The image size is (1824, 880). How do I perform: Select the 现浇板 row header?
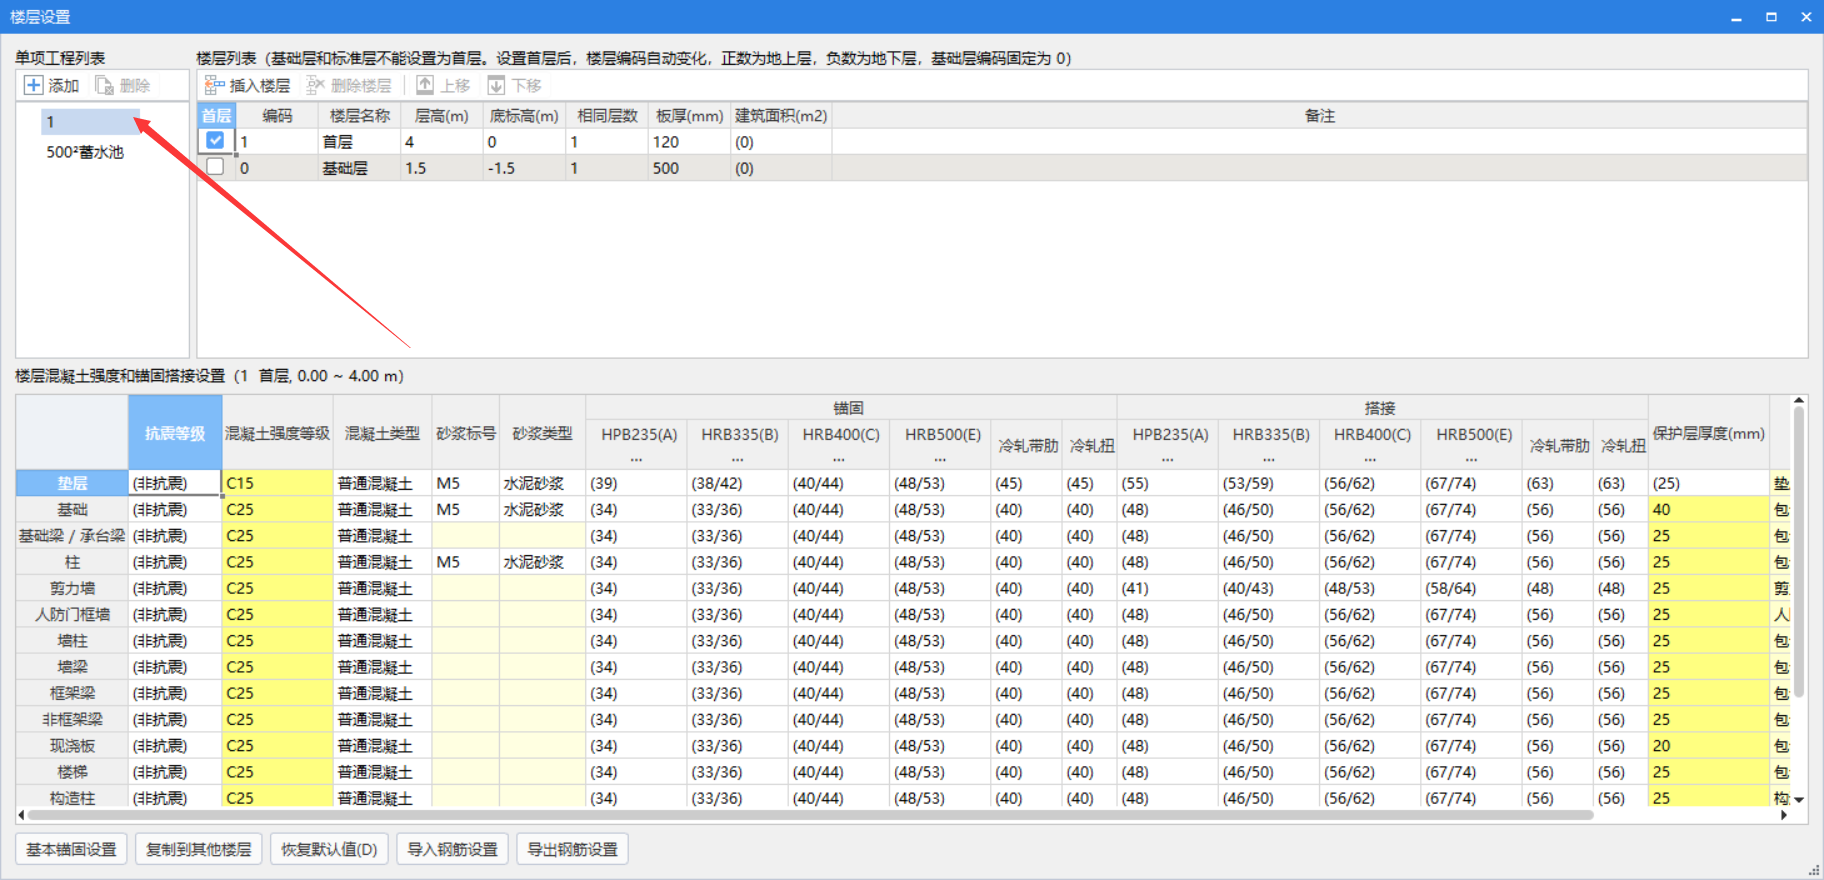tap(72, 746)
